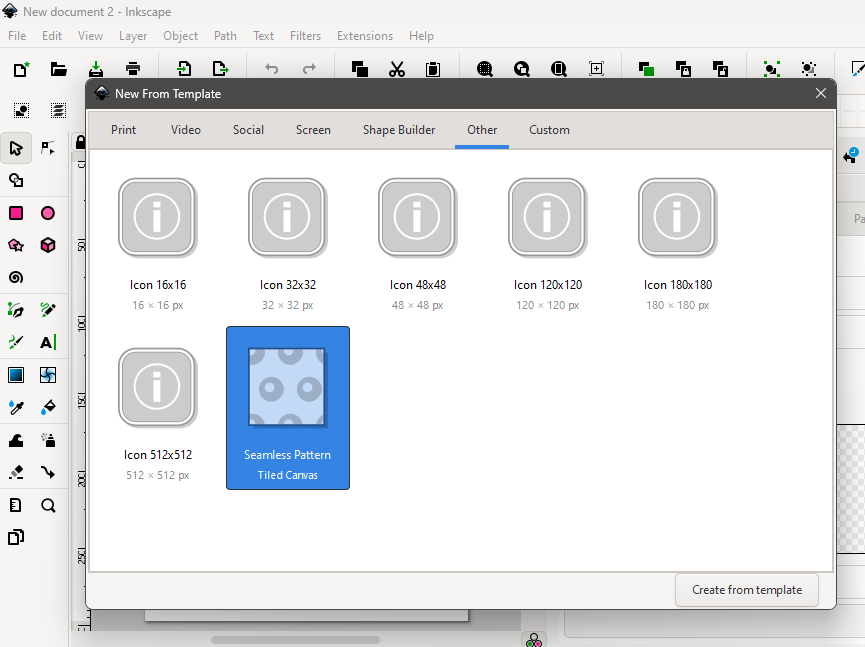Choose the Icon 48x48 template
This screenshot has width=865, height=647.
(418, 242)
